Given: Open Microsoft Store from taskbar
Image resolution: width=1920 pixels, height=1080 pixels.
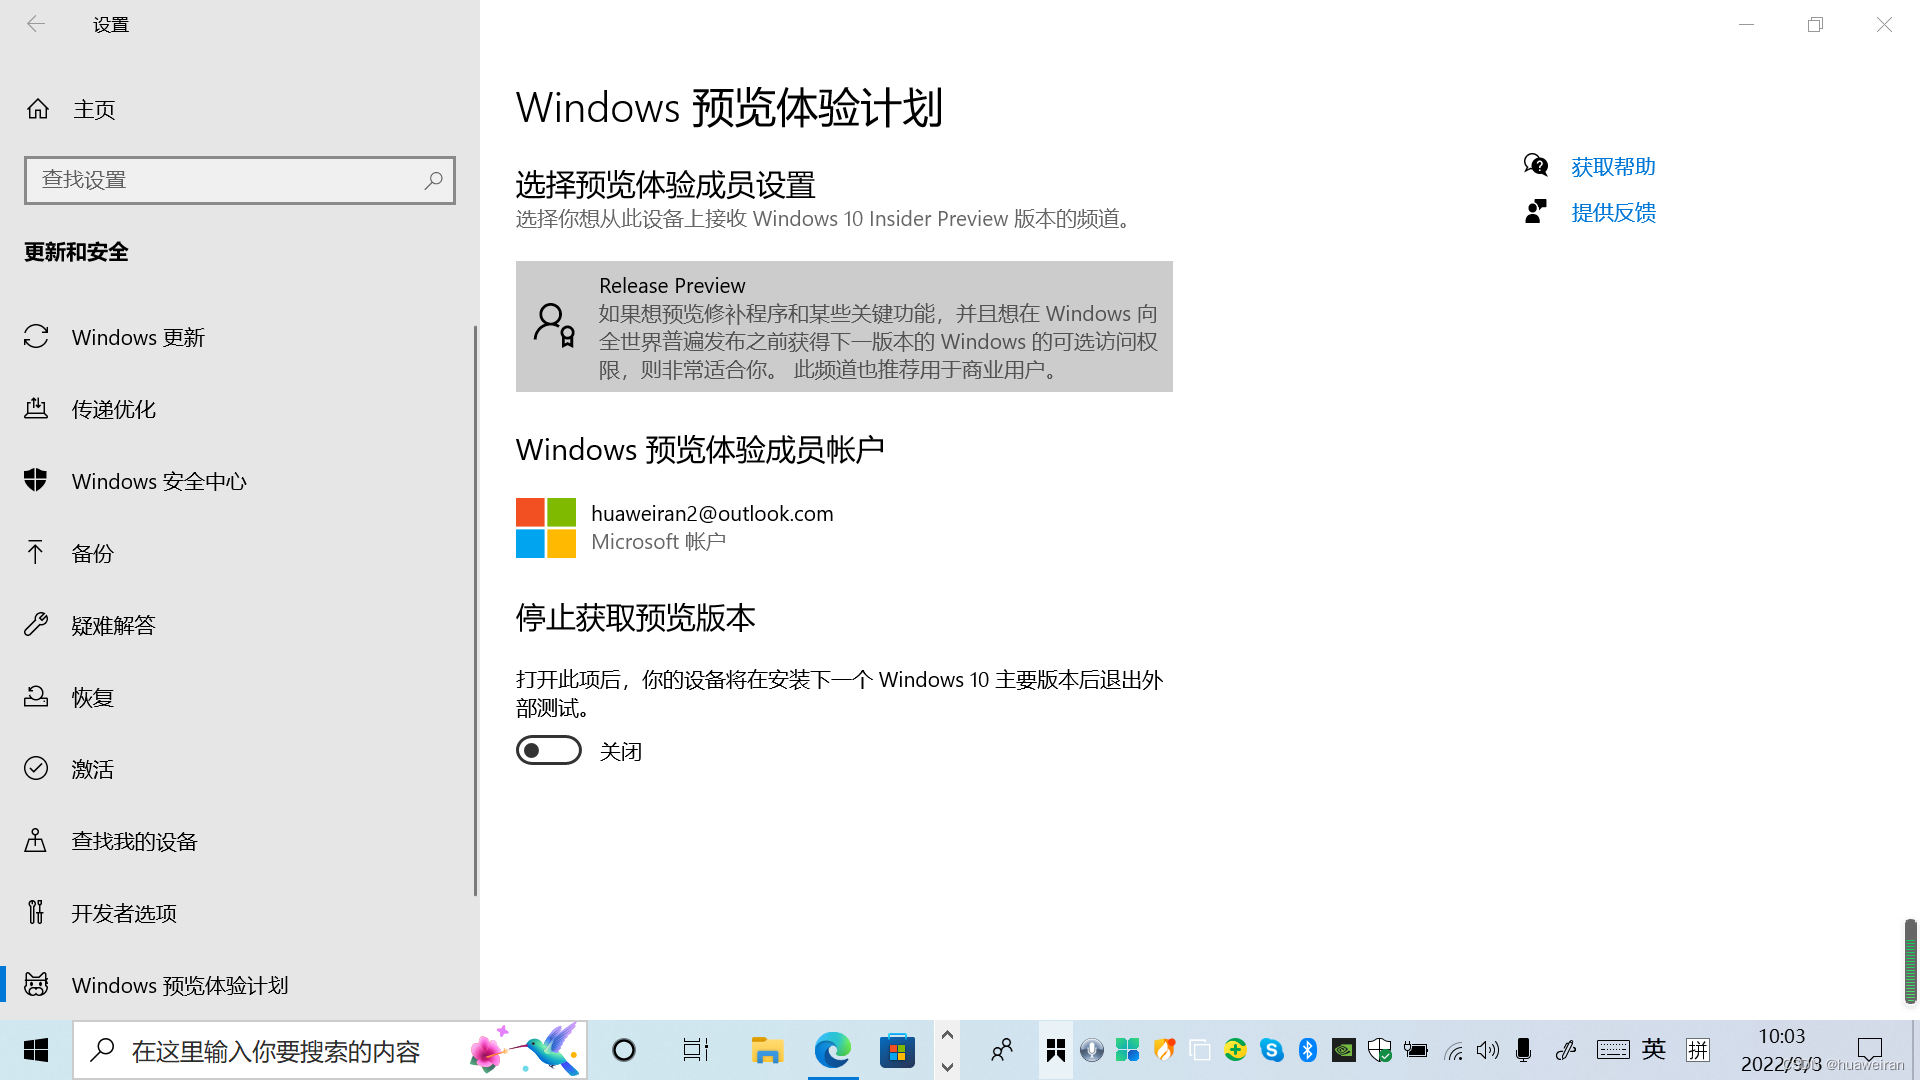Looking at the screenshot, I should click(x=897, y=1050).
